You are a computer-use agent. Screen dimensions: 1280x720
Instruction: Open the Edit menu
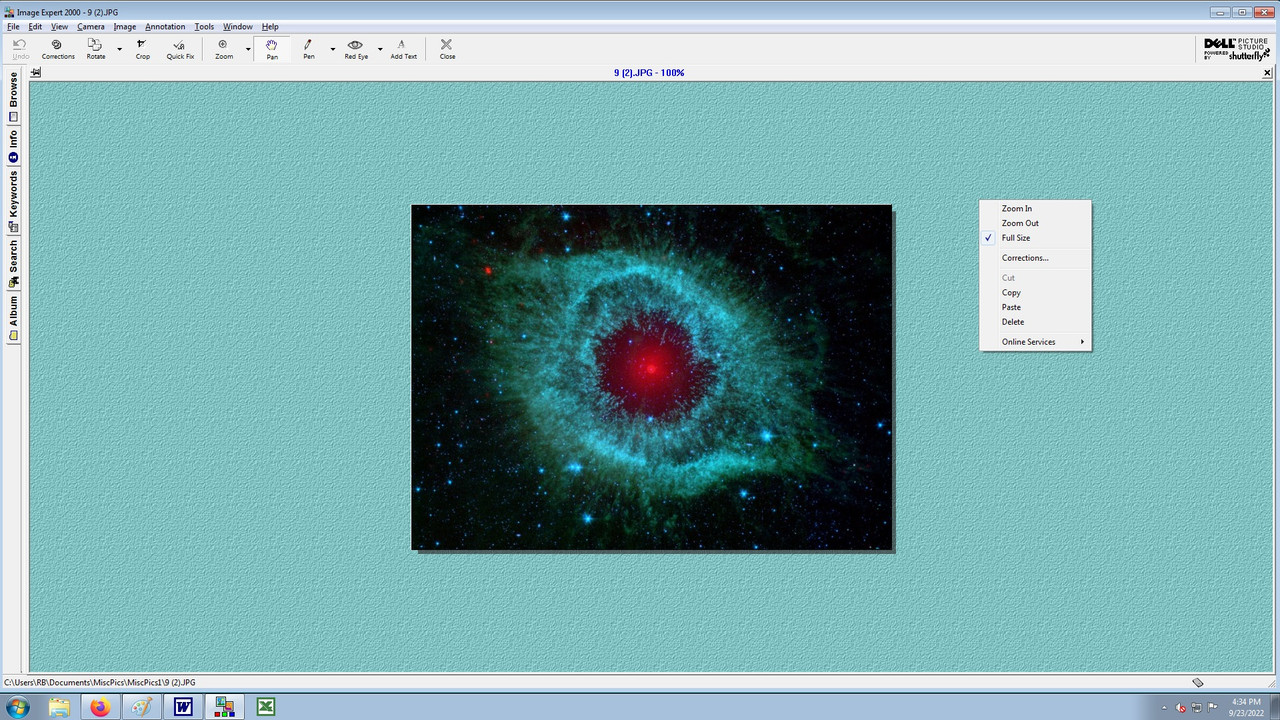pyautogui.click(x=35, y=27)
